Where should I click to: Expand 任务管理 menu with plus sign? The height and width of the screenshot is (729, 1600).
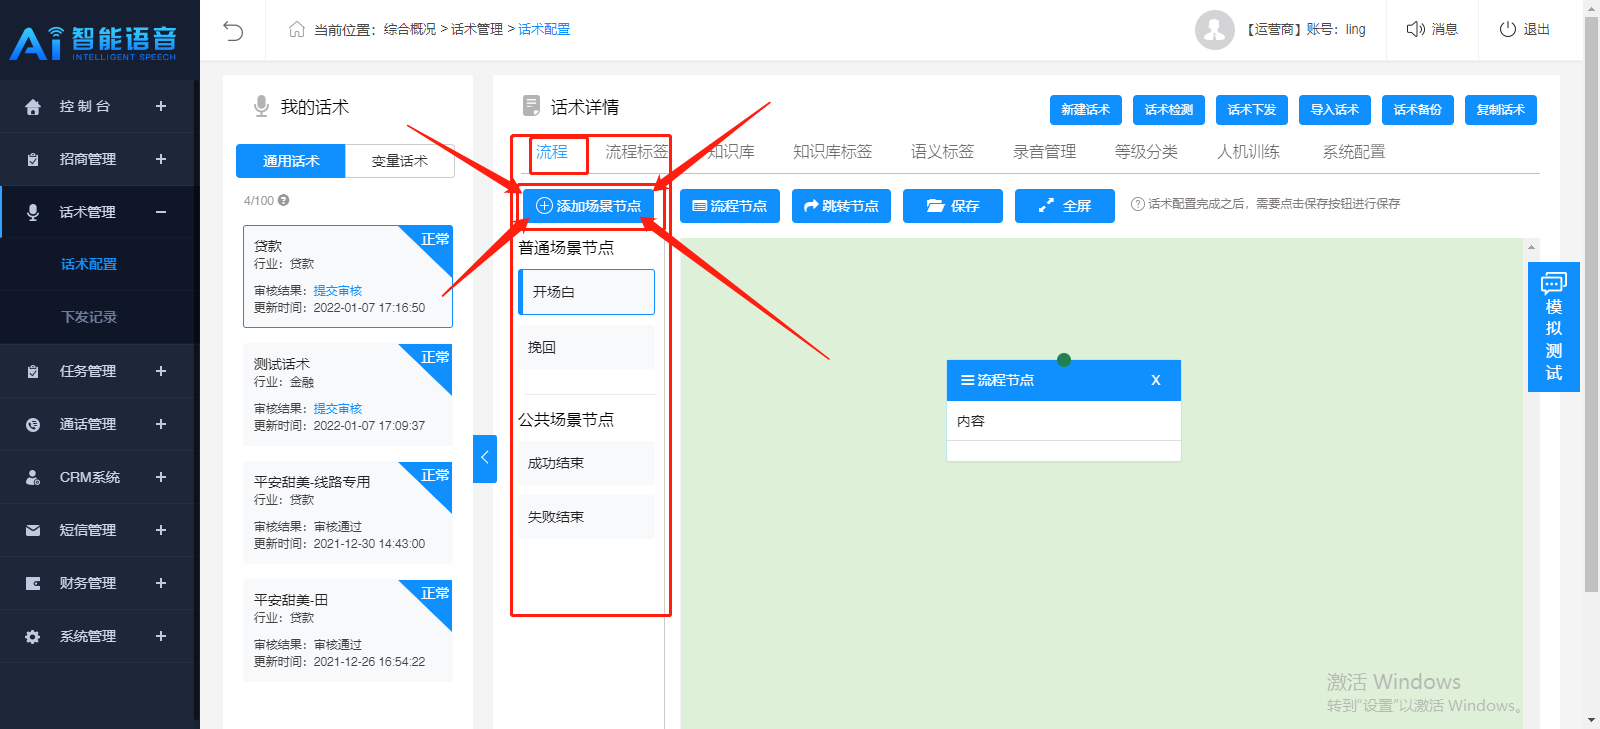coord(161,371)
